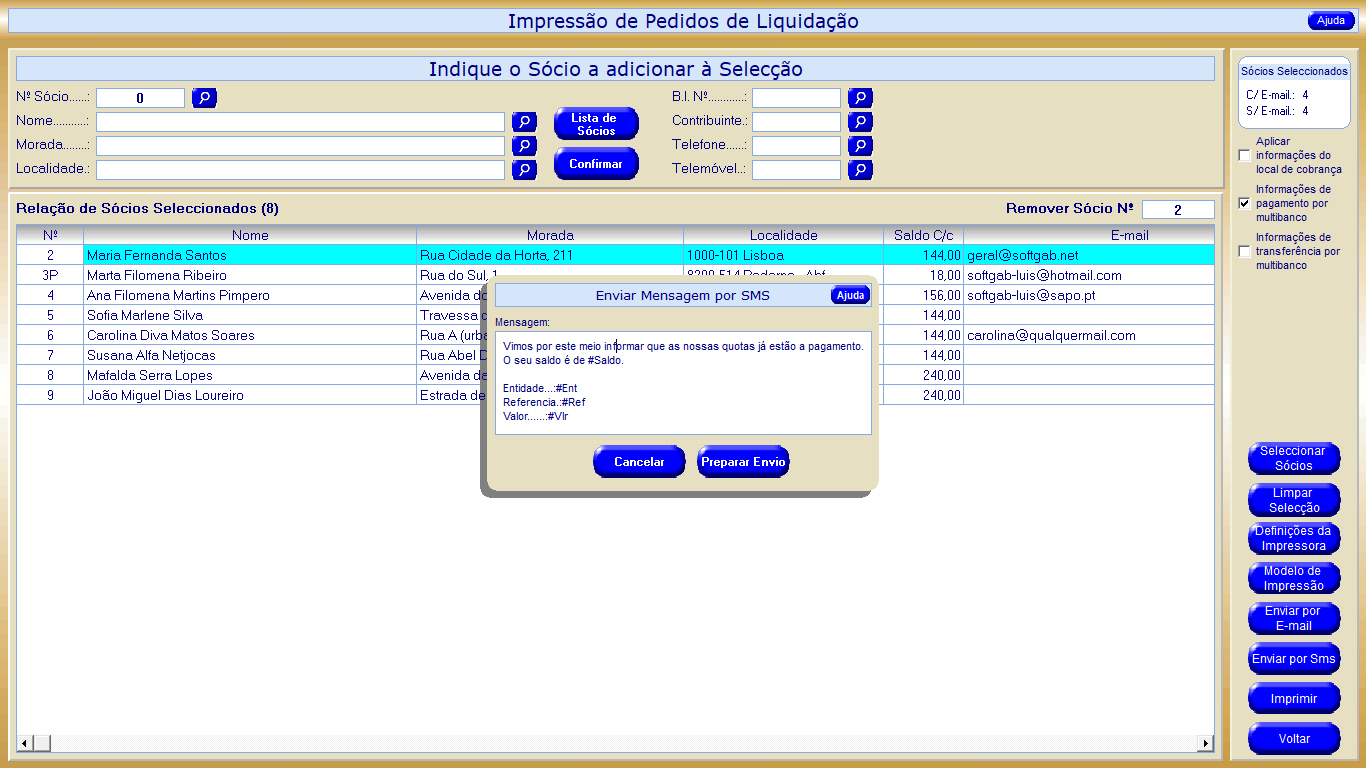The height and width of the screenshot is (768, 1366).
Task: Click the search icon beside the Telemóvel field
Action: point(860,170)
